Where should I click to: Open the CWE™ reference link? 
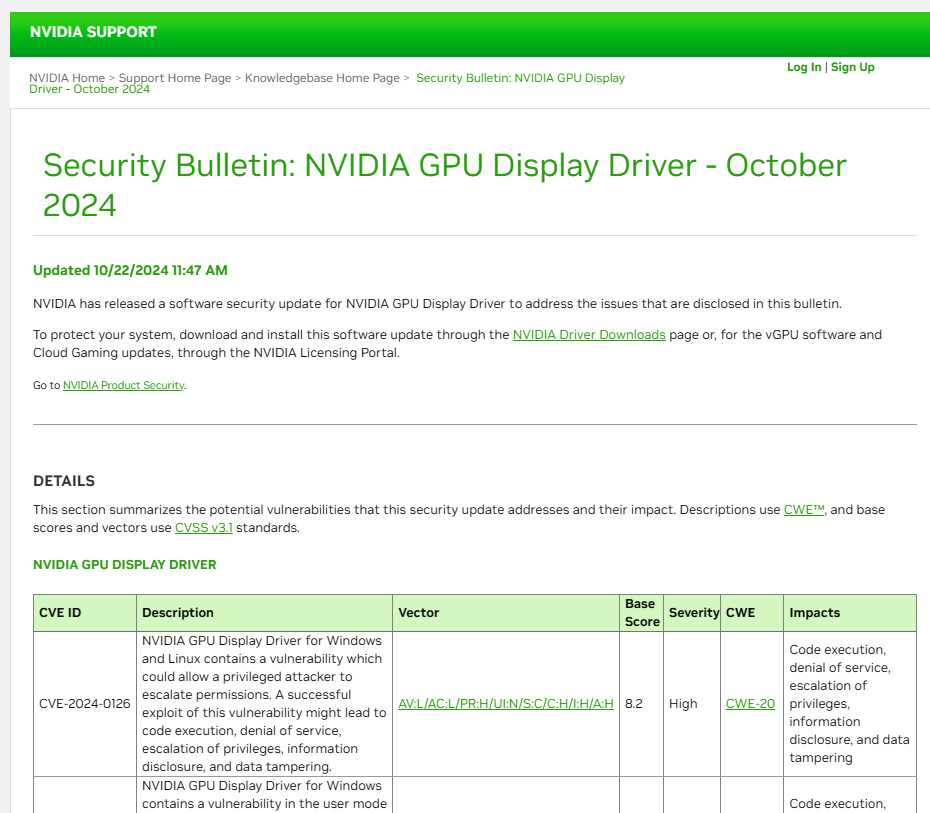(804, 509)
